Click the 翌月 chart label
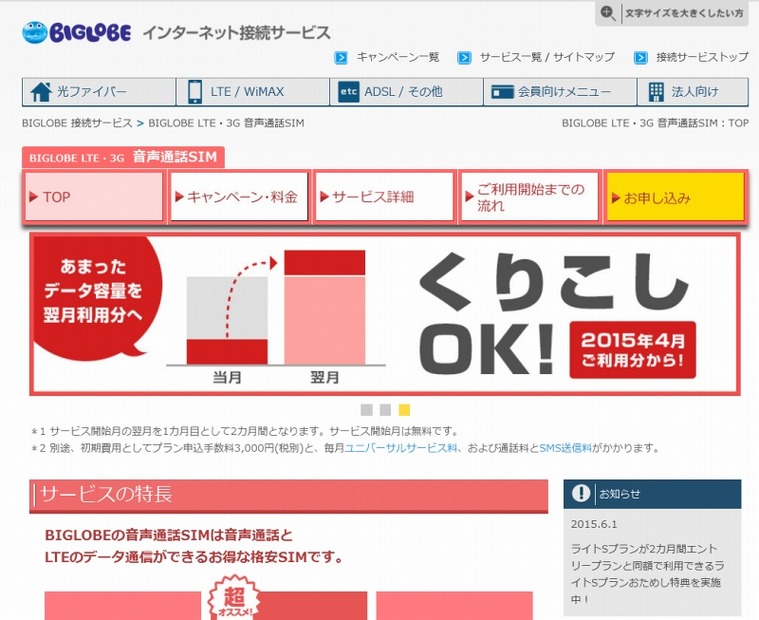Viewport: 759px width, 620px height. pos(324,377)
